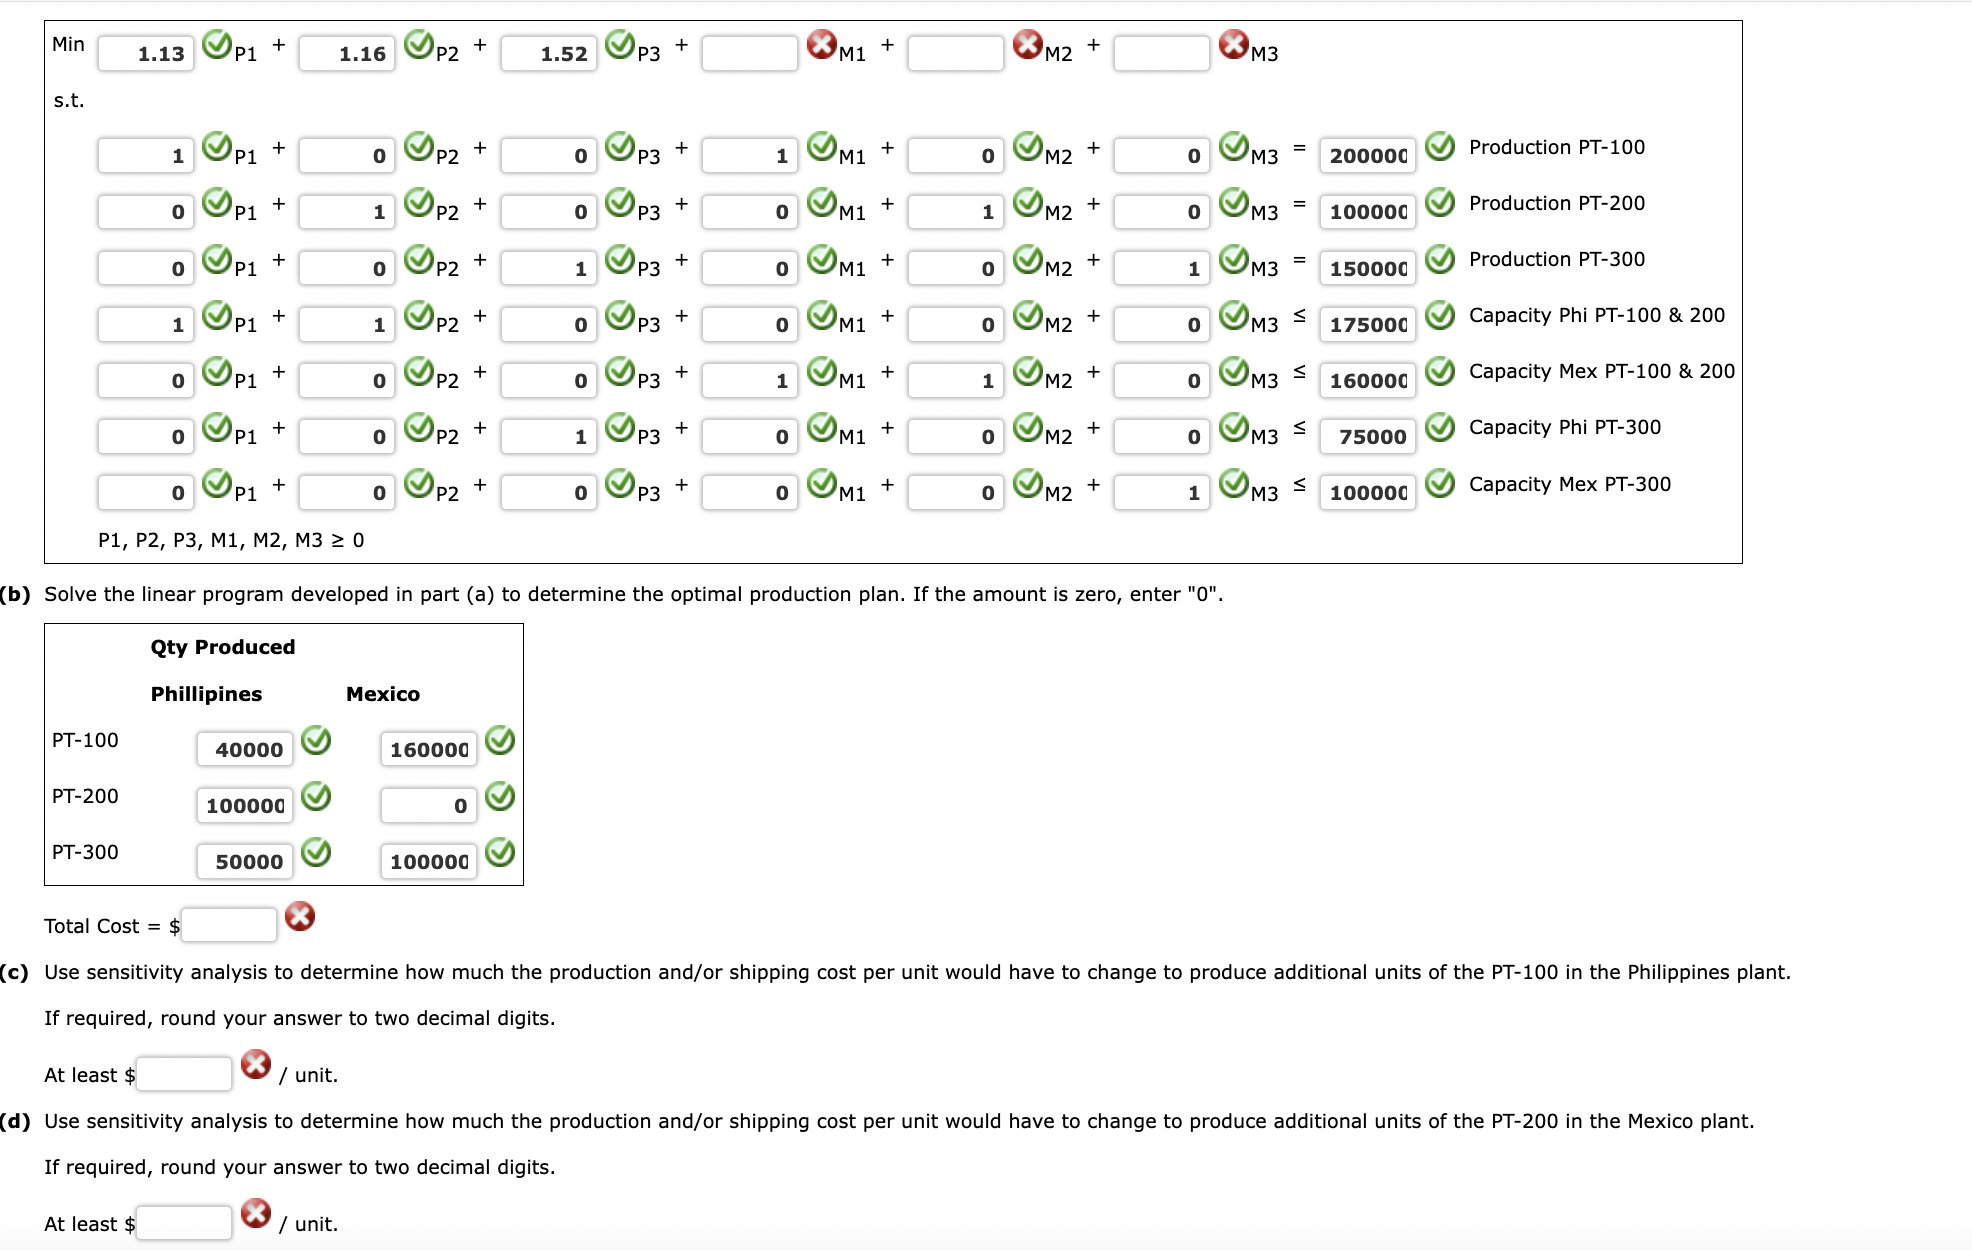Click green checkmark beside Production PT-100 value 200000
Viewport: 1972px width, 1250px height.
pos(1439,147)
